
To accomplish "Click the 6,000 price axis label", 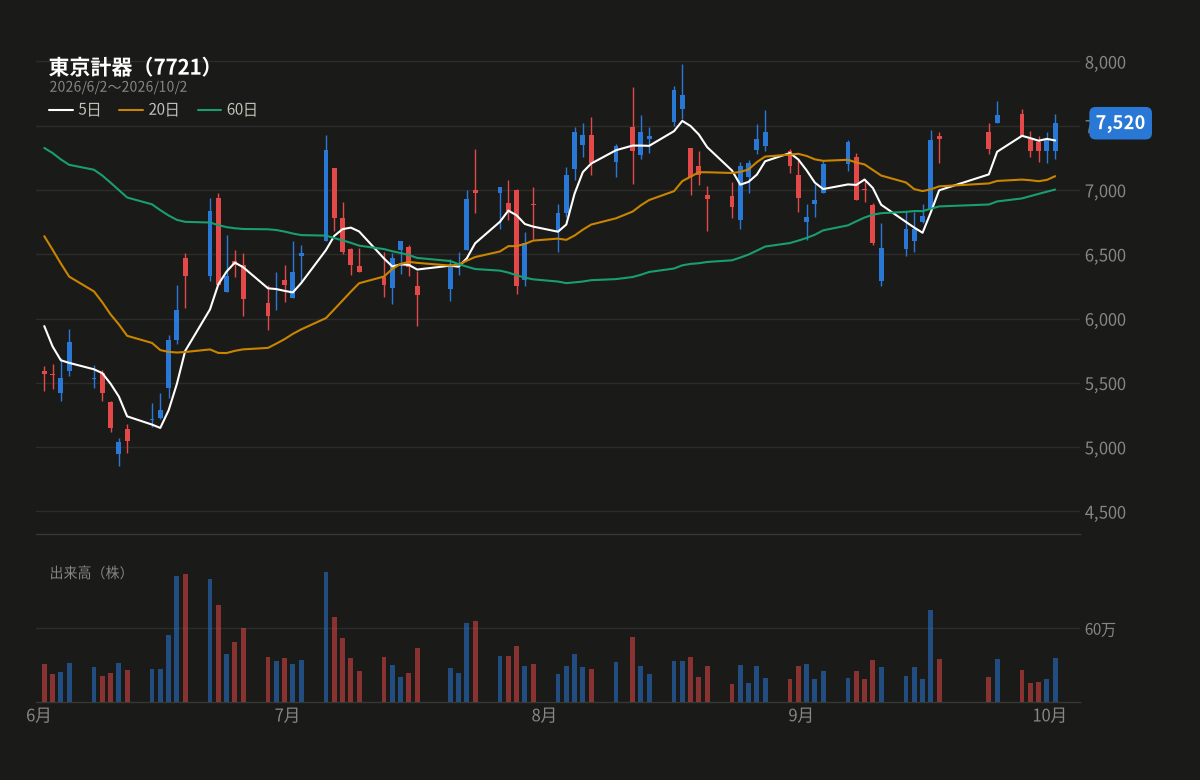I will pos(1105,319).
